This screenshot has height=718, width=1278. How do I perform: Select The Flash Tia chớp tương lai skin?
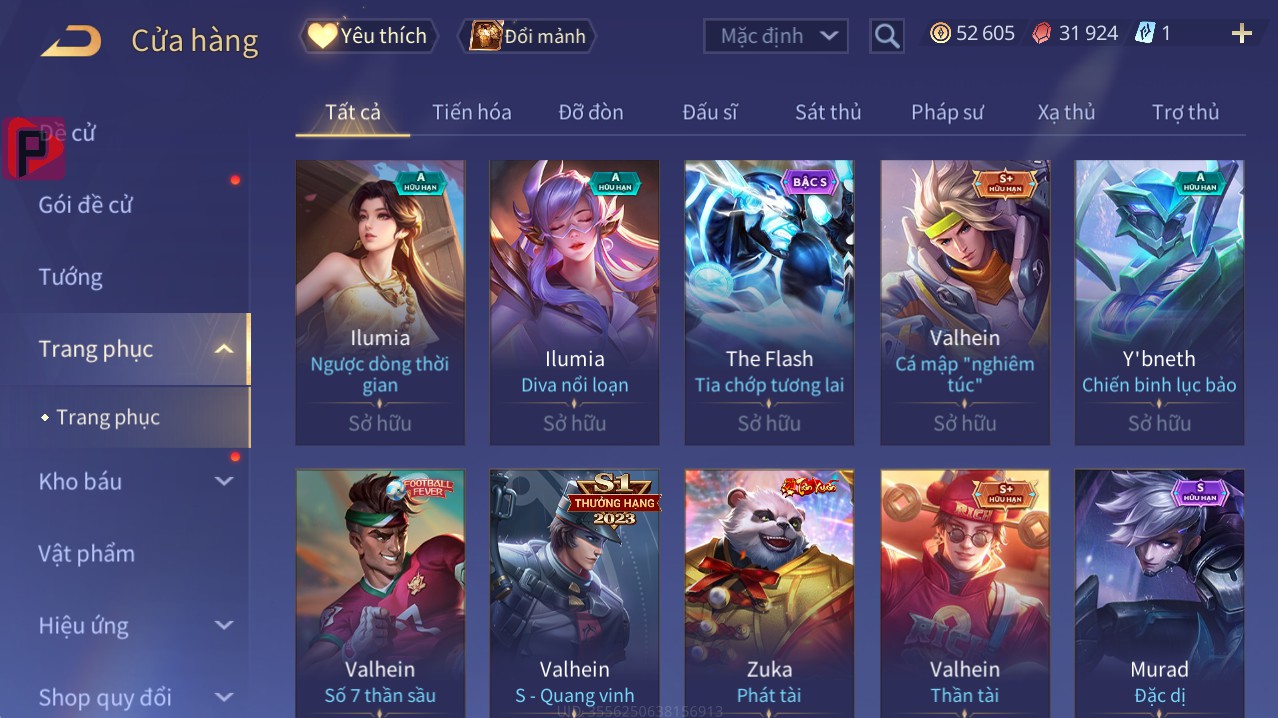pos(769,302)
